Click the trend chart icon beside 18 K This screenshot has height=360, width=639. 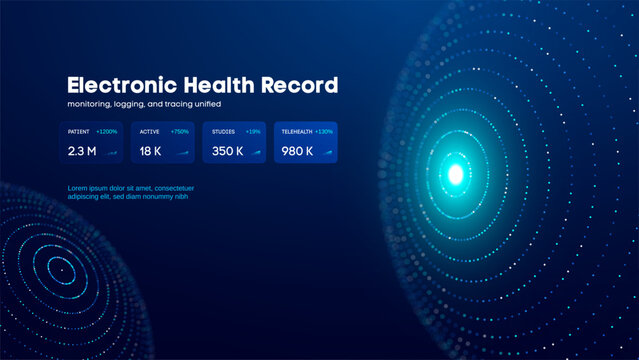point(183,153)
